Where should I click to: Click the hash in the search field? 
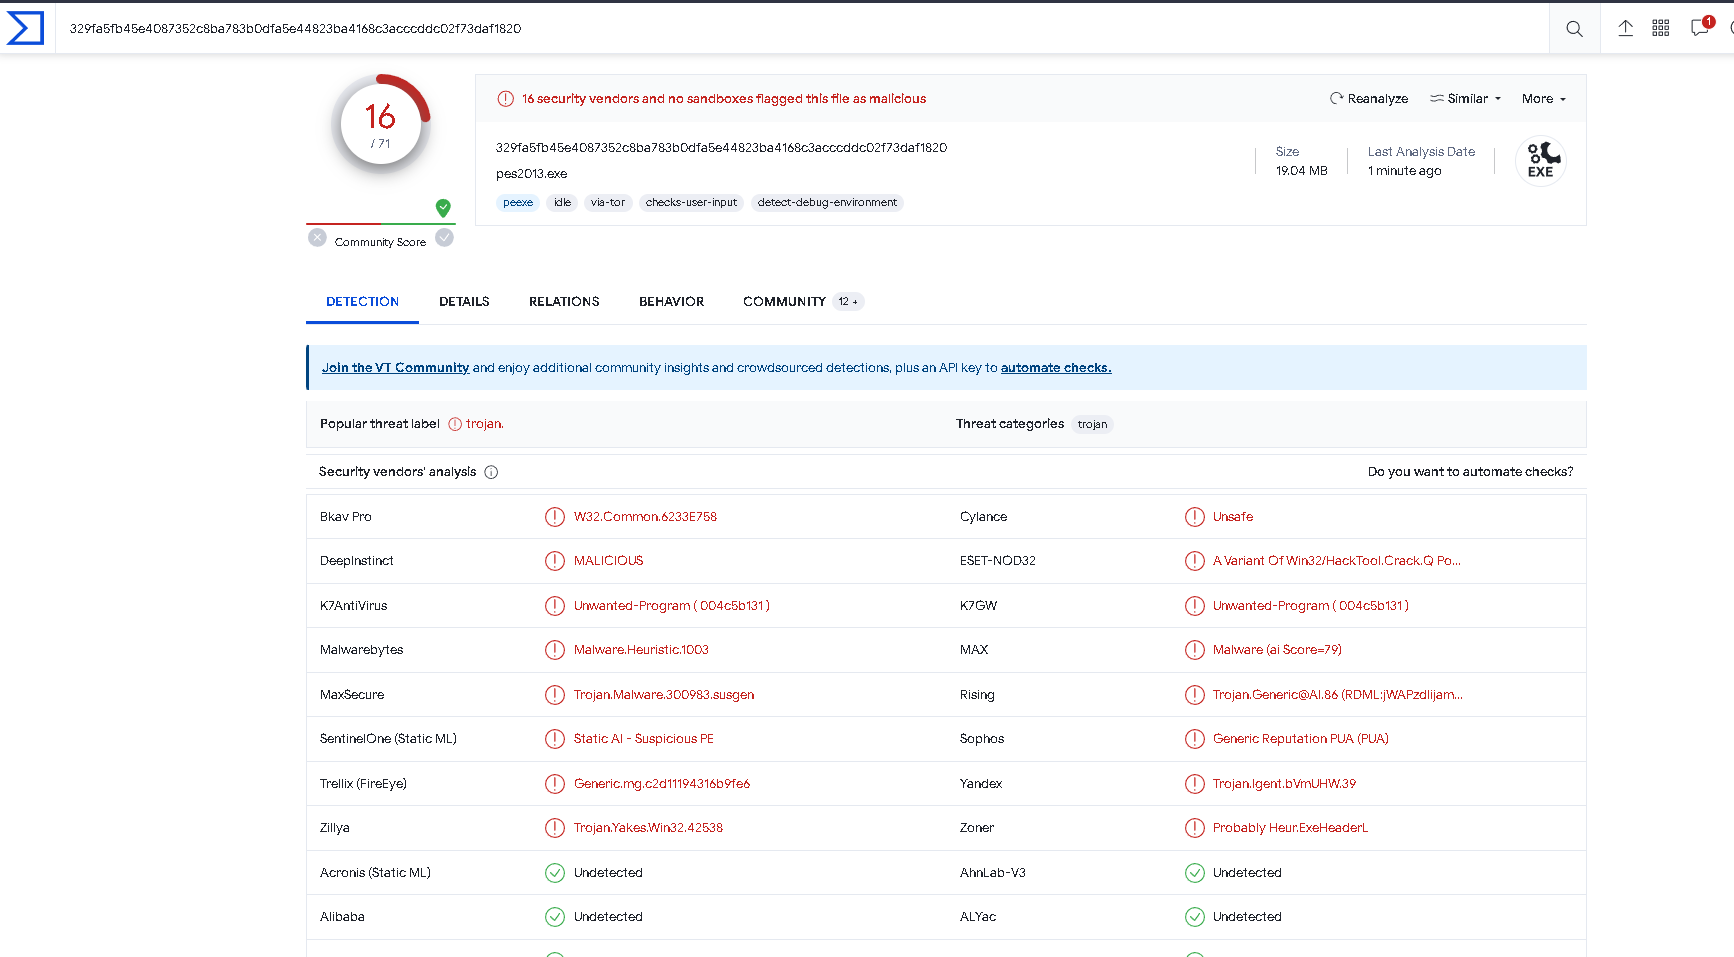pyautogui.click(x=295, y=29)
